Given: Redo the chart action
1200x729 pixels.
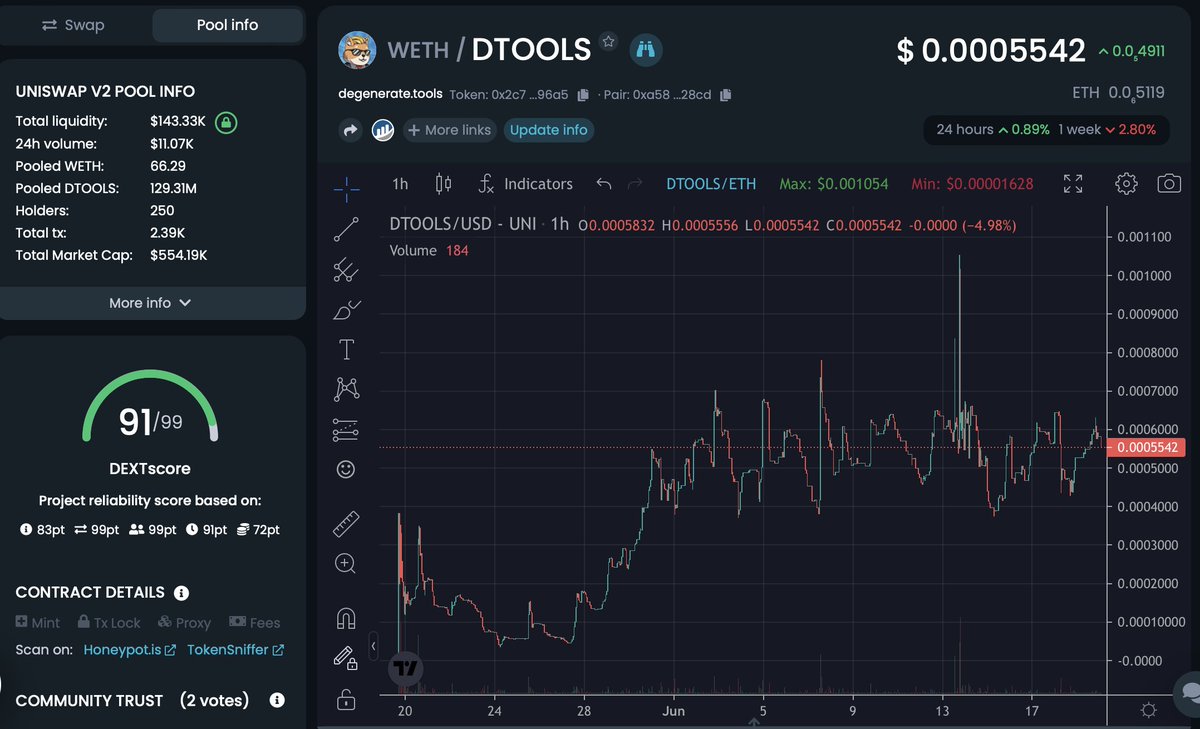Looking at the screenshot, I should [x=634, y=184].
